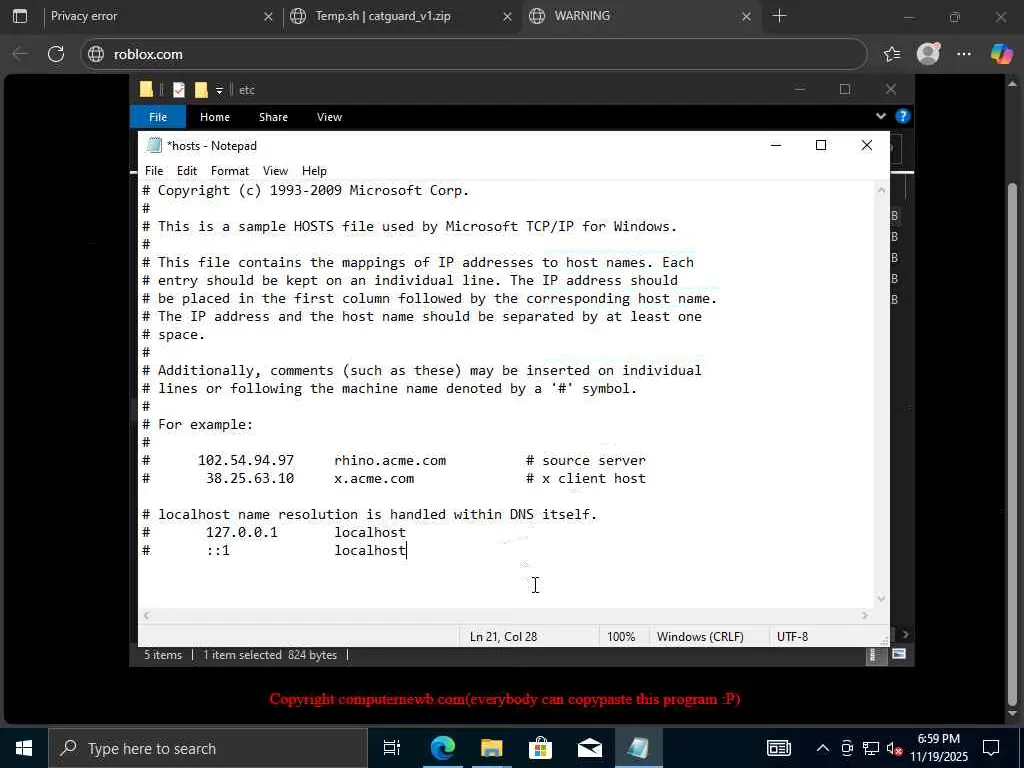
Task: Click 'Windows (CRLF)' status bar entry
Action: (x=700, y=636)
